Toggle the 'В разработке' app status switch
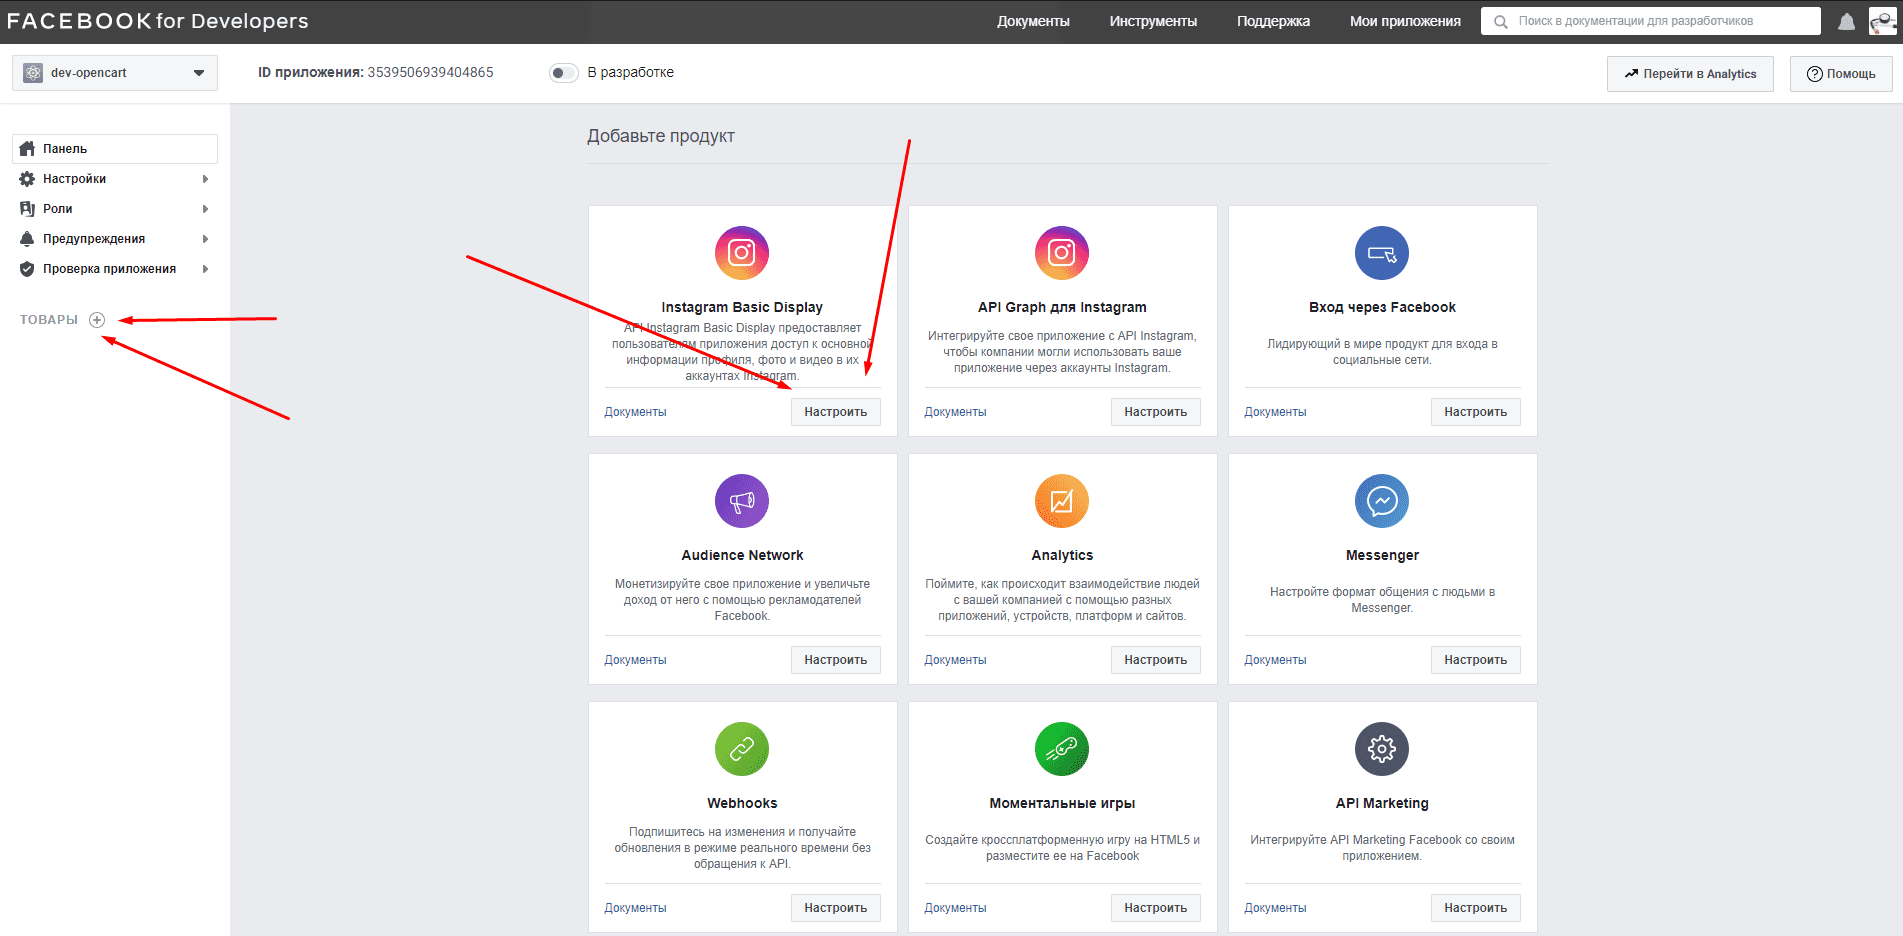The height and width of the screenshot is (936, 1903). (564, 73)
